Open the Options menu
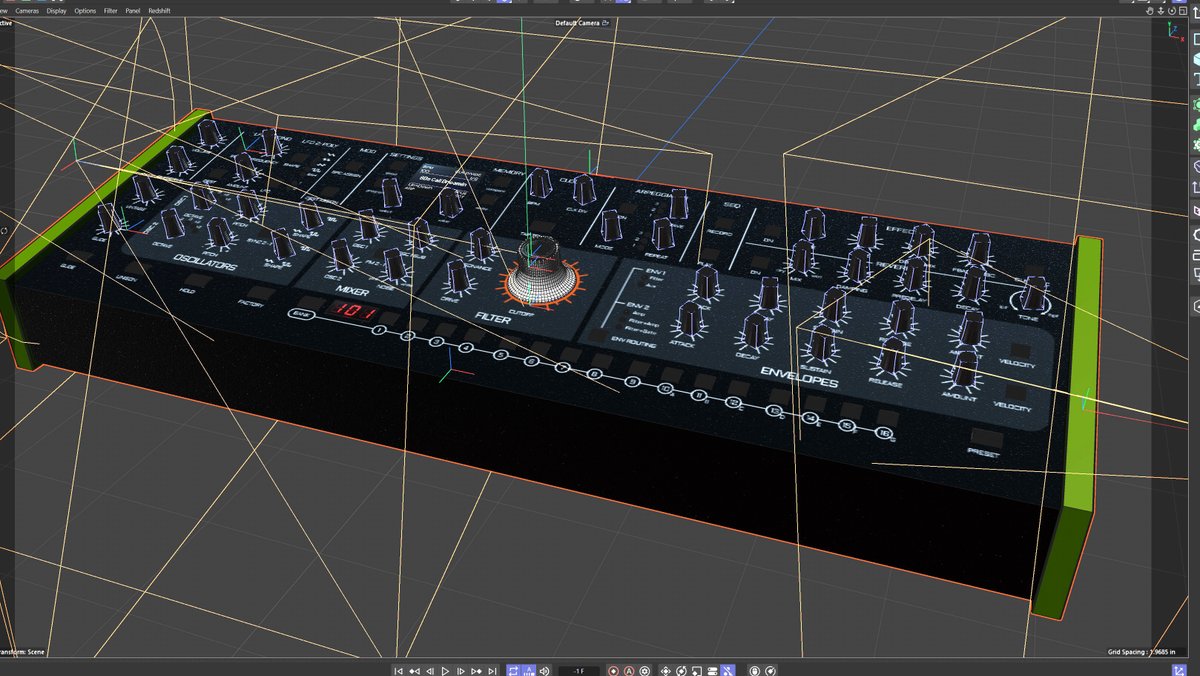 (x=84, y=10)
